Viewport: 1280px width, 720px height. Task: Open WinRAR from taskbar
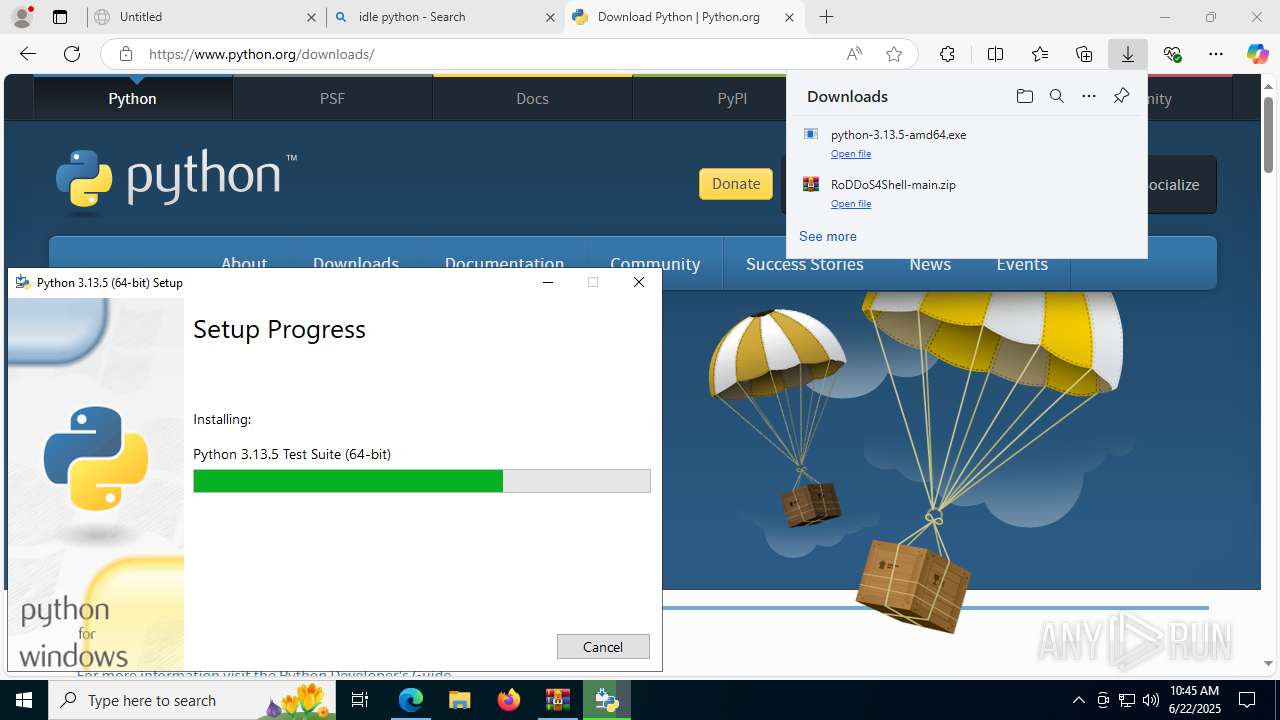click(x=557, y=700)
